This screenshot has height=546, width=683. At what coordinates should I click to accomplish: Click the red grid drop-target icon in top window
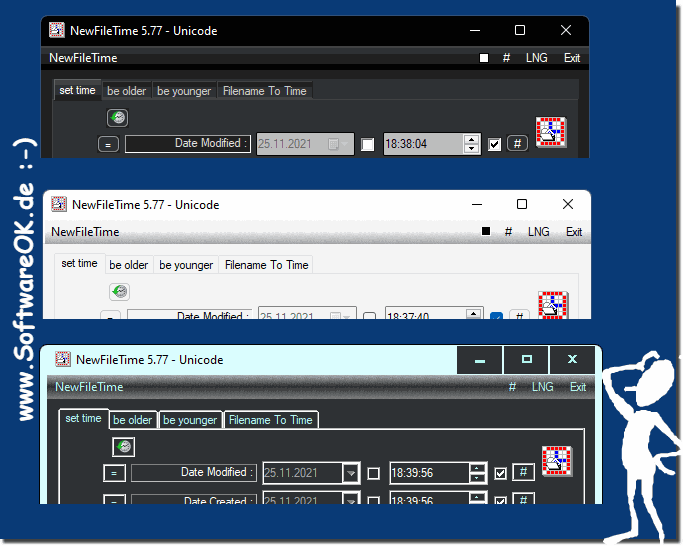tap(551, 132)
